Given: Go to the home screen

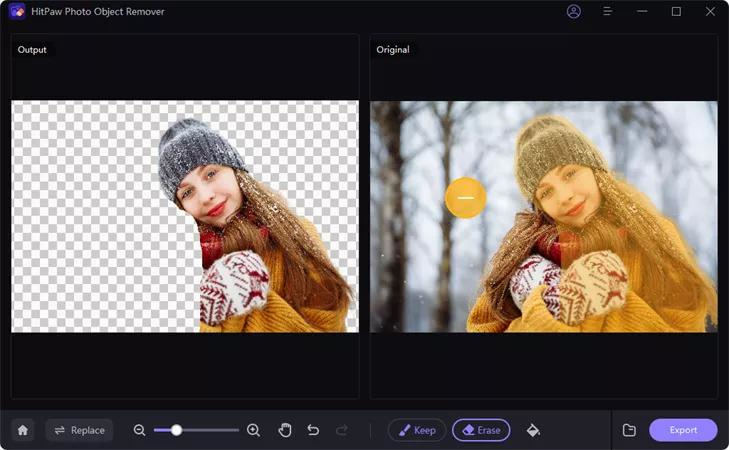Looking at the screenshot, I should pos(23,430).
